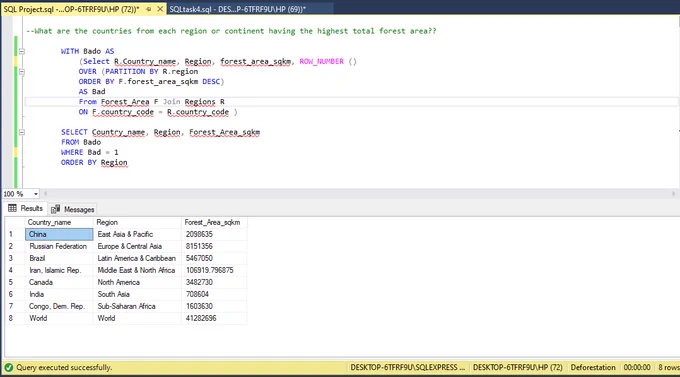The image size is (680, 377).
Task: Select the India cell
Action: tap(59, 294)
